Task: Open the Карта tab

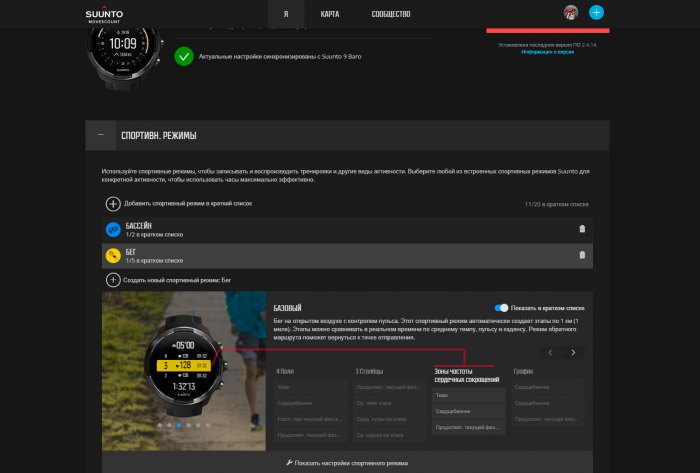Action: [330, 14]
